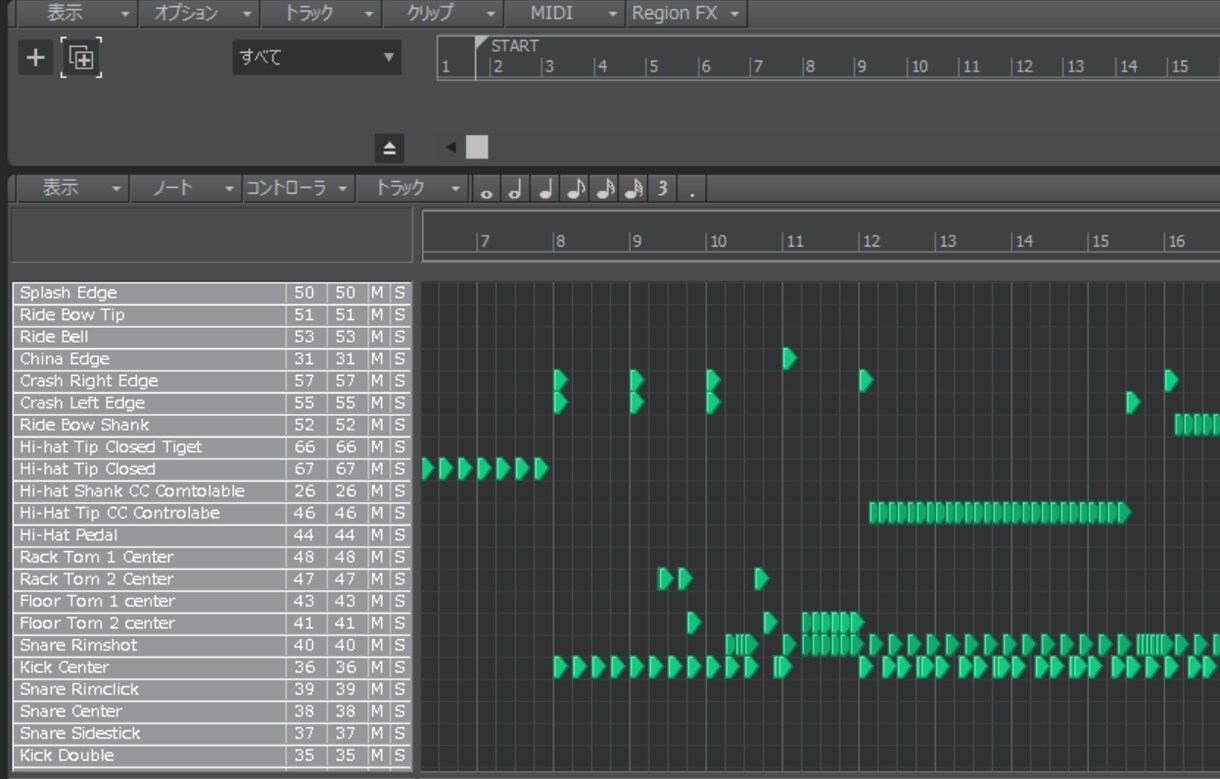Select the 'Snare Center' drum name

coord(71,711)
